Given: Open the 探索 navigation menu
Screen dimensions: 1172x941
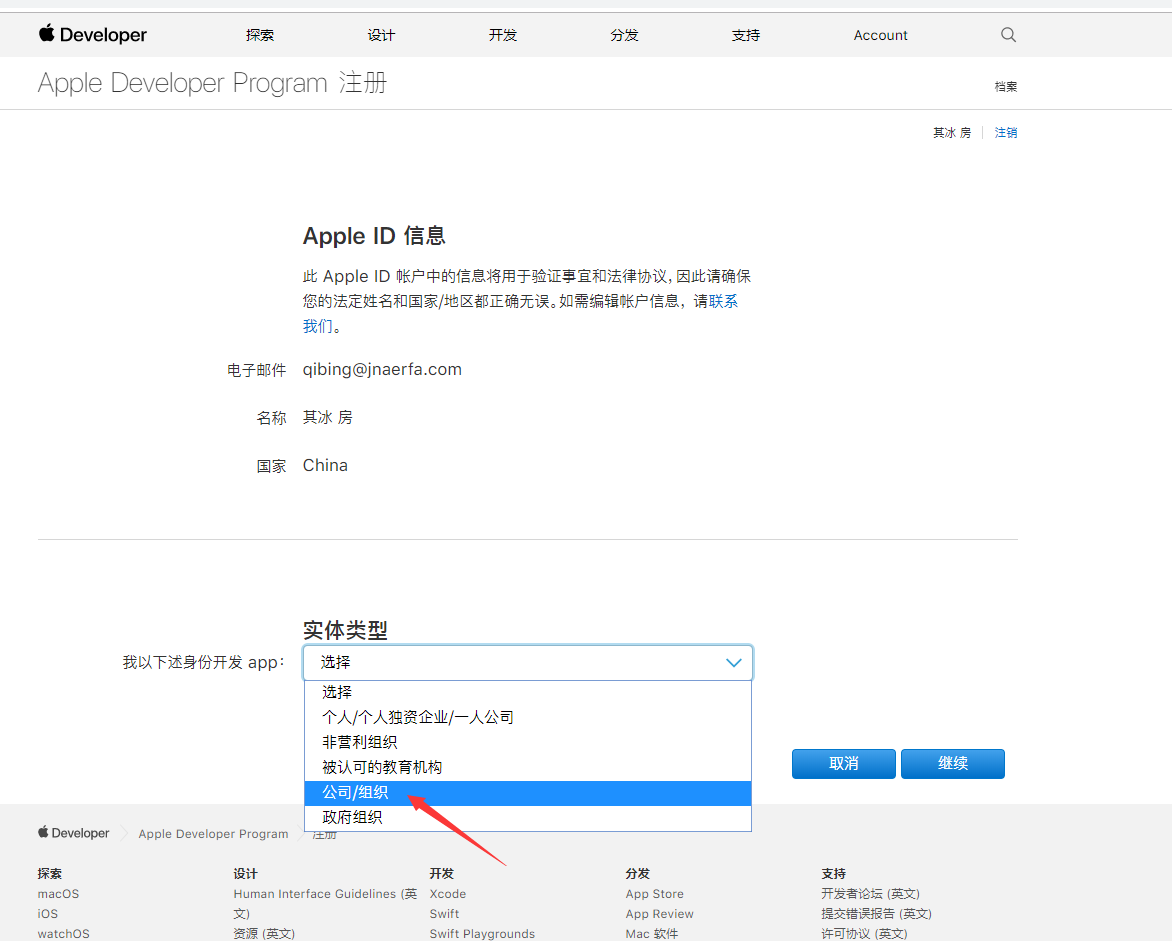Looking at the screenshot, I should coord(260,35).
